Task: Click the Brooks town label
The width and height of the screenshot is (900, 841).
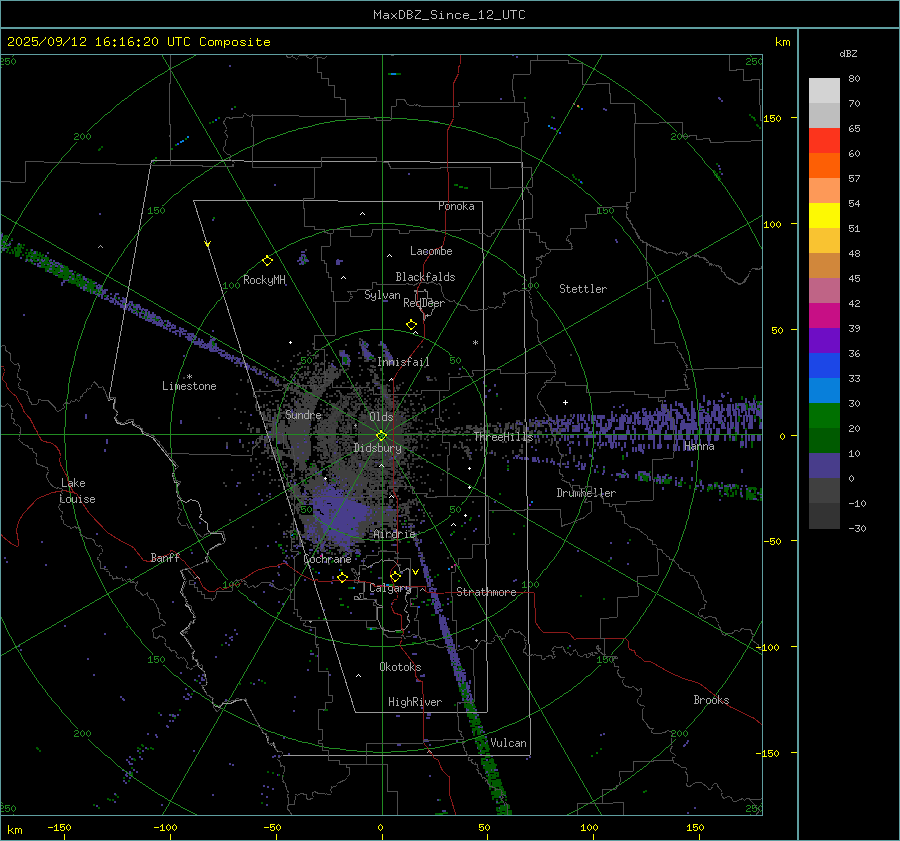Action: 711,700
